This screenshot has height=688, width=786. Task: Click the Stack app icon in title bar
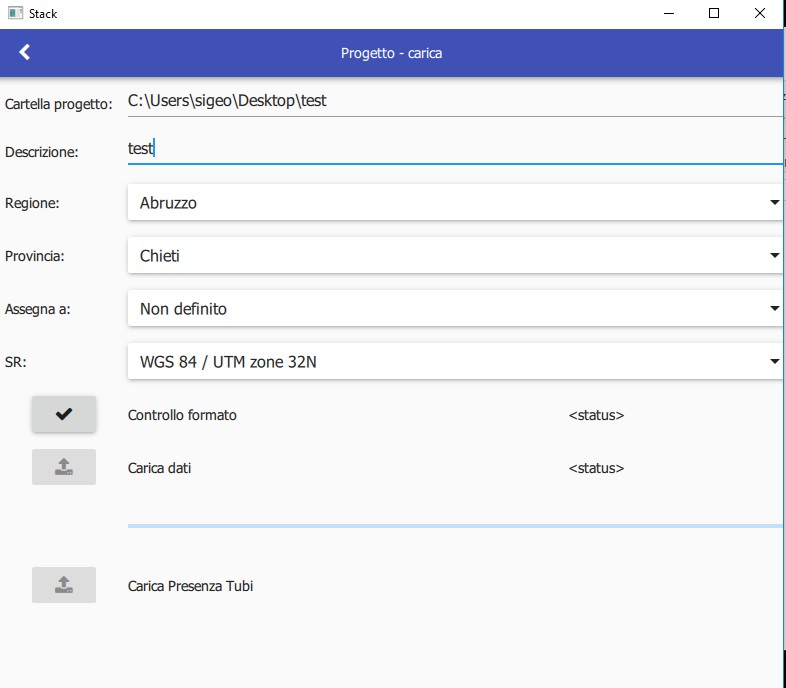tap(15, 14)
